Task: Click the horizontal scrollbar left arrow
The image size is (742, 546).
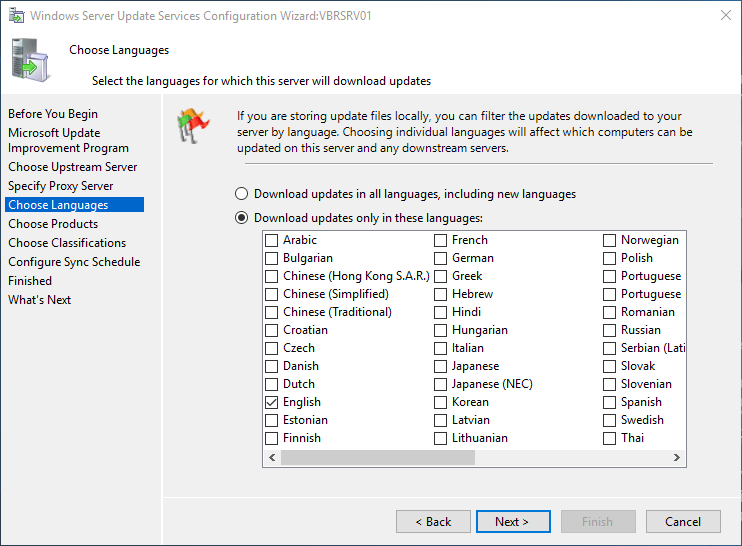Action: pos(271,457)
